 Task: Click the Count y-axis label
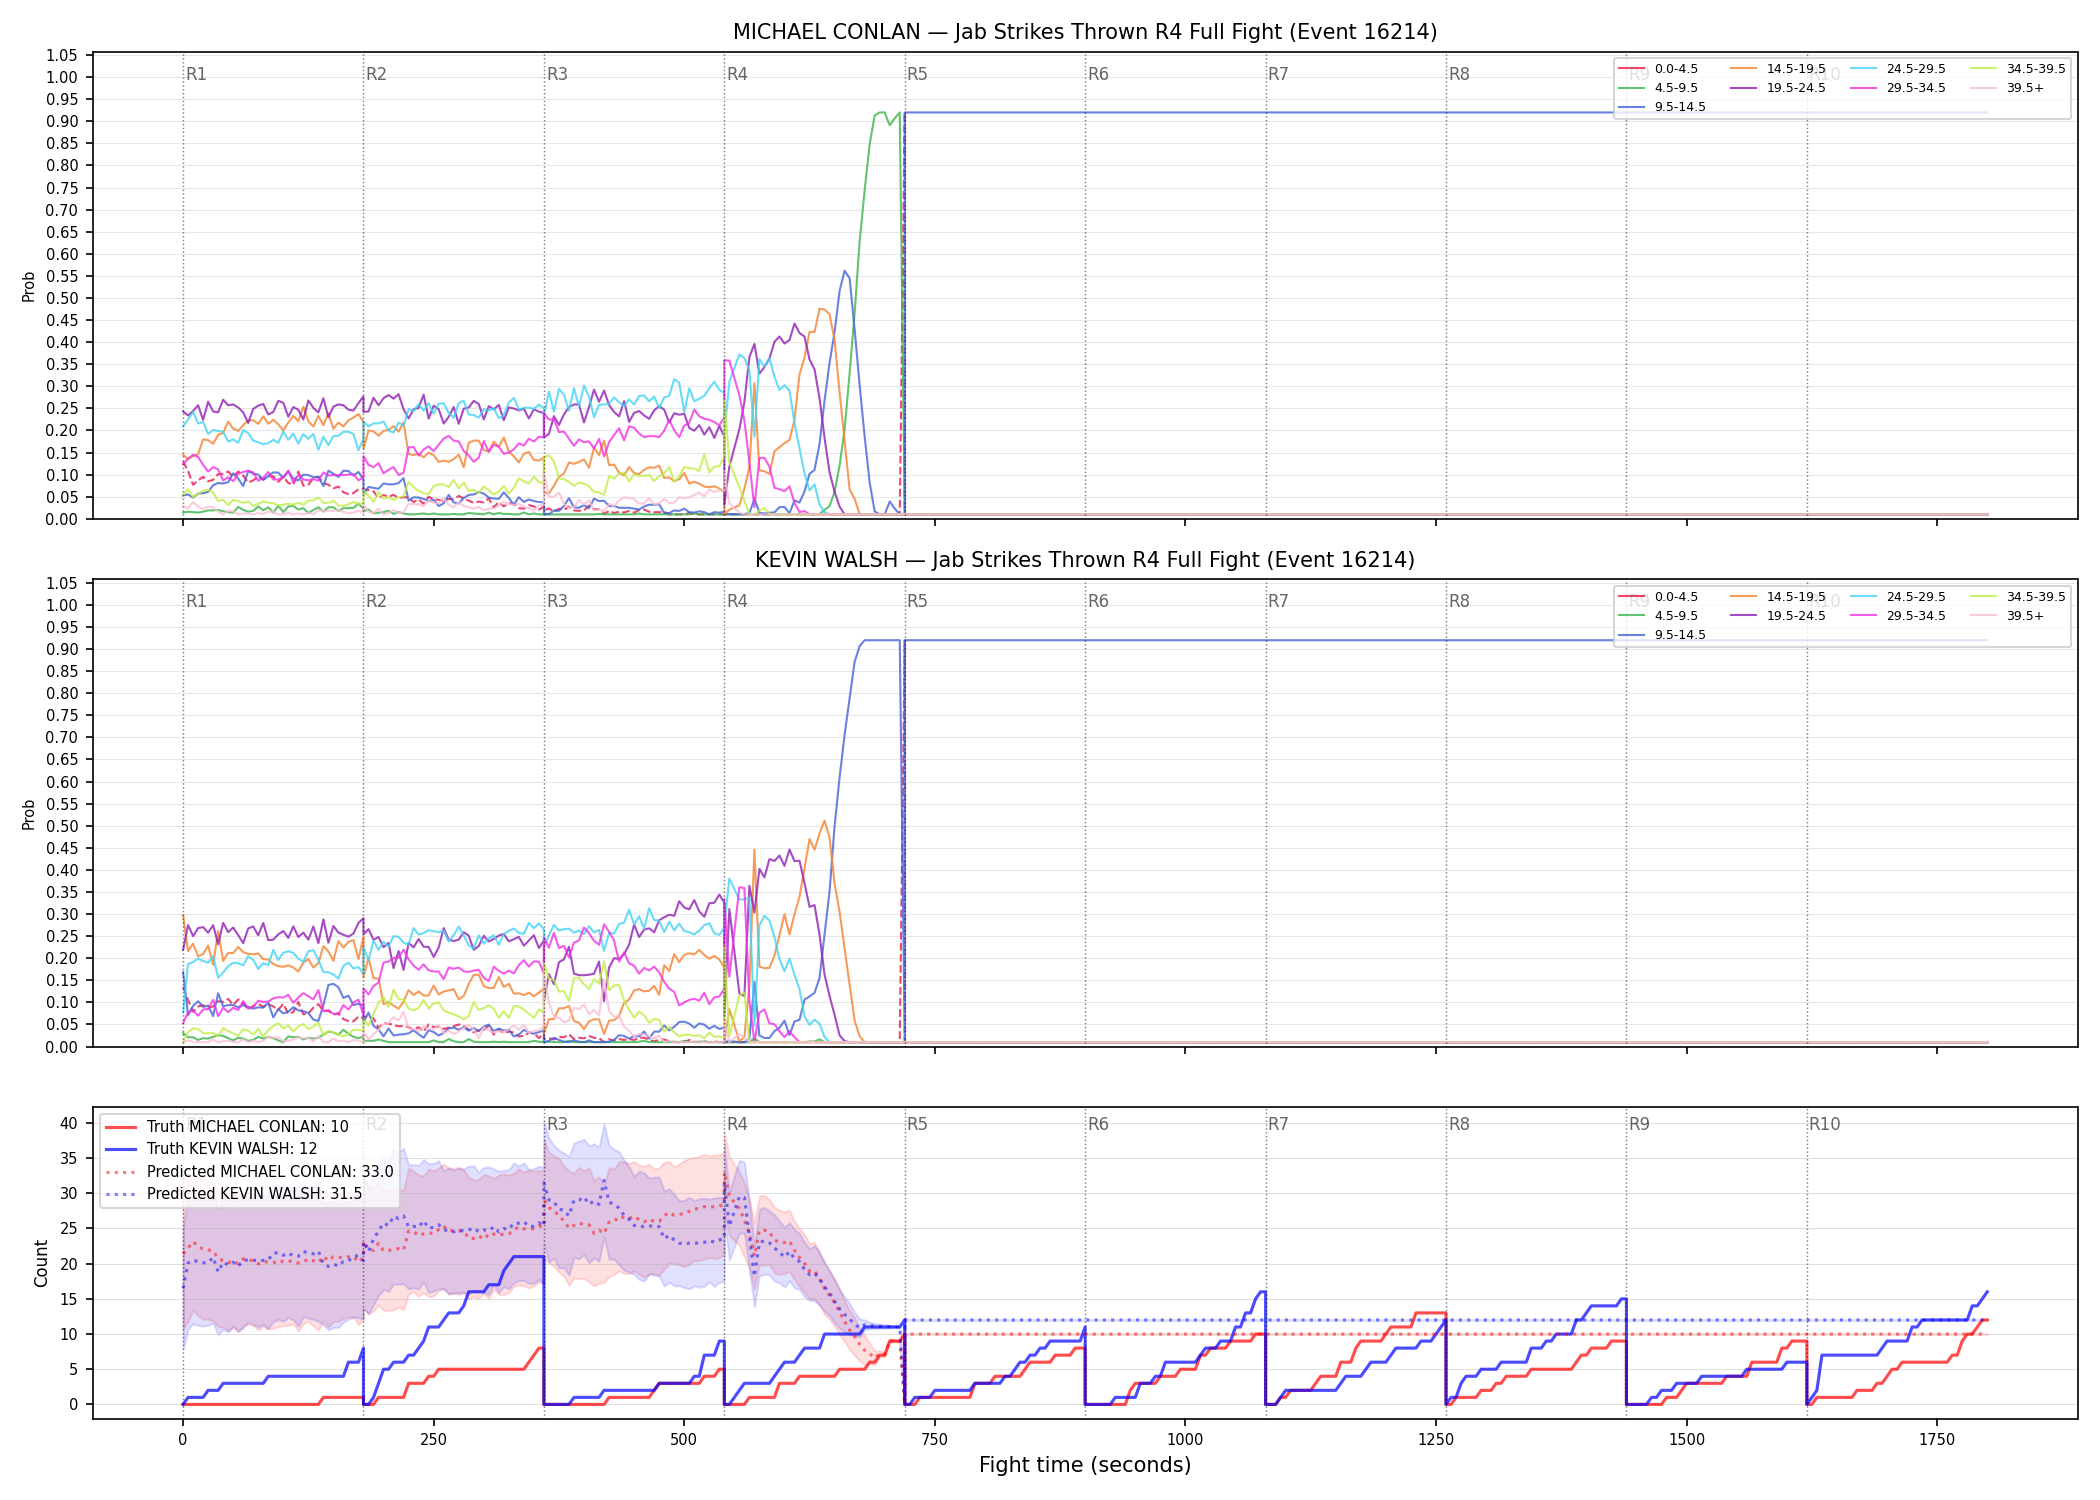[x=41, y=1263]
